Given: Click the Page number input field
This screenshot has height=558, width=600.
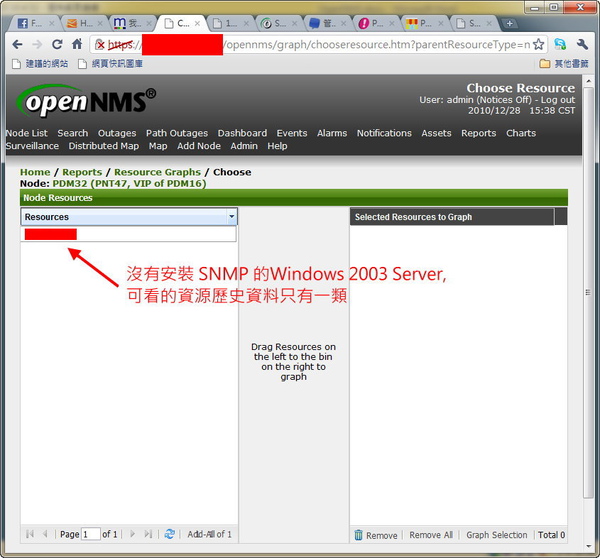Looking at the screenshot, I should pos(91,534).
